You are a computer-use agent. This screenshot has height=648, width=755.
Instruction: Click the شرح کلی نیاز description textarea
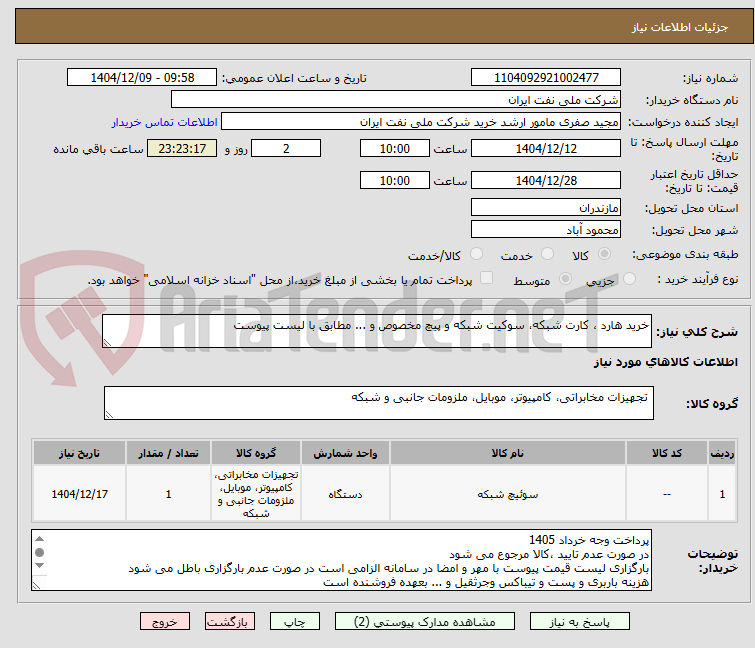377,331
